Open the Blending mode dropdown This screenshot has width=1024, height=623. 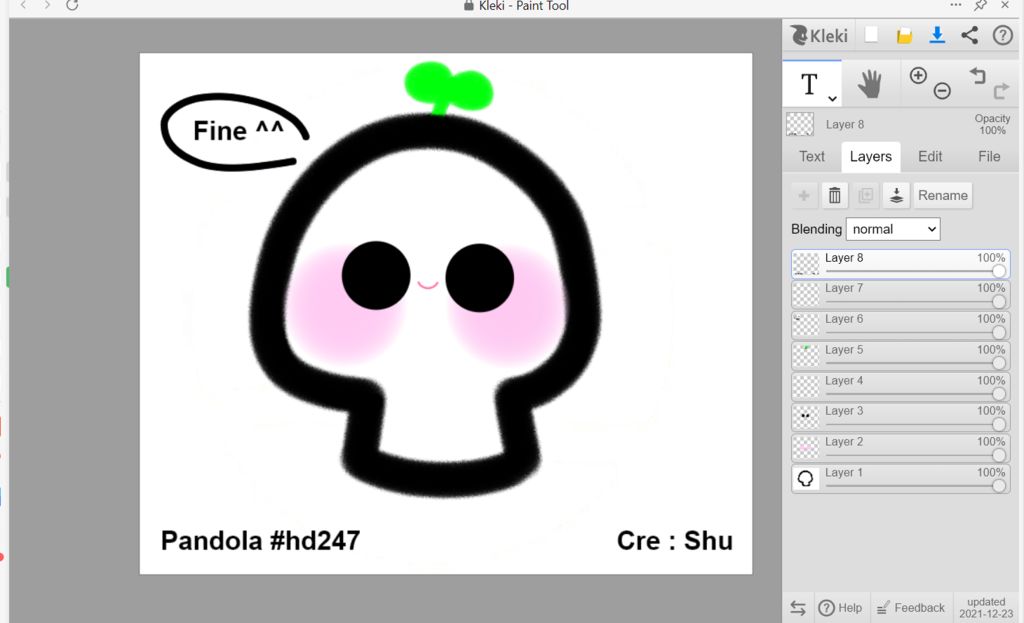tap(893, 229)
